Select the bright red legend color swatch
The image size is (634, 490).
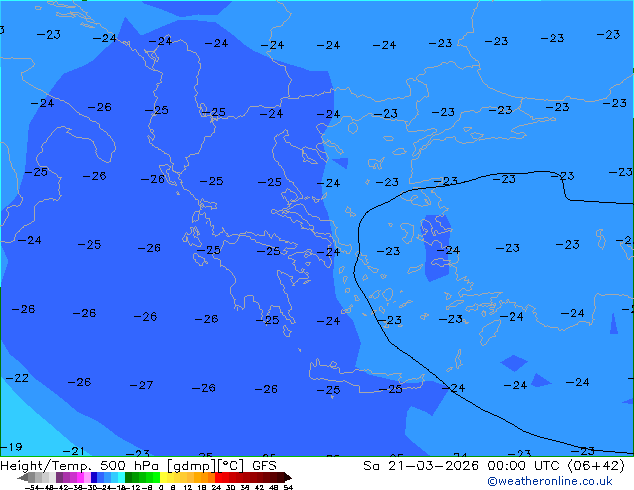click(219, 477)
